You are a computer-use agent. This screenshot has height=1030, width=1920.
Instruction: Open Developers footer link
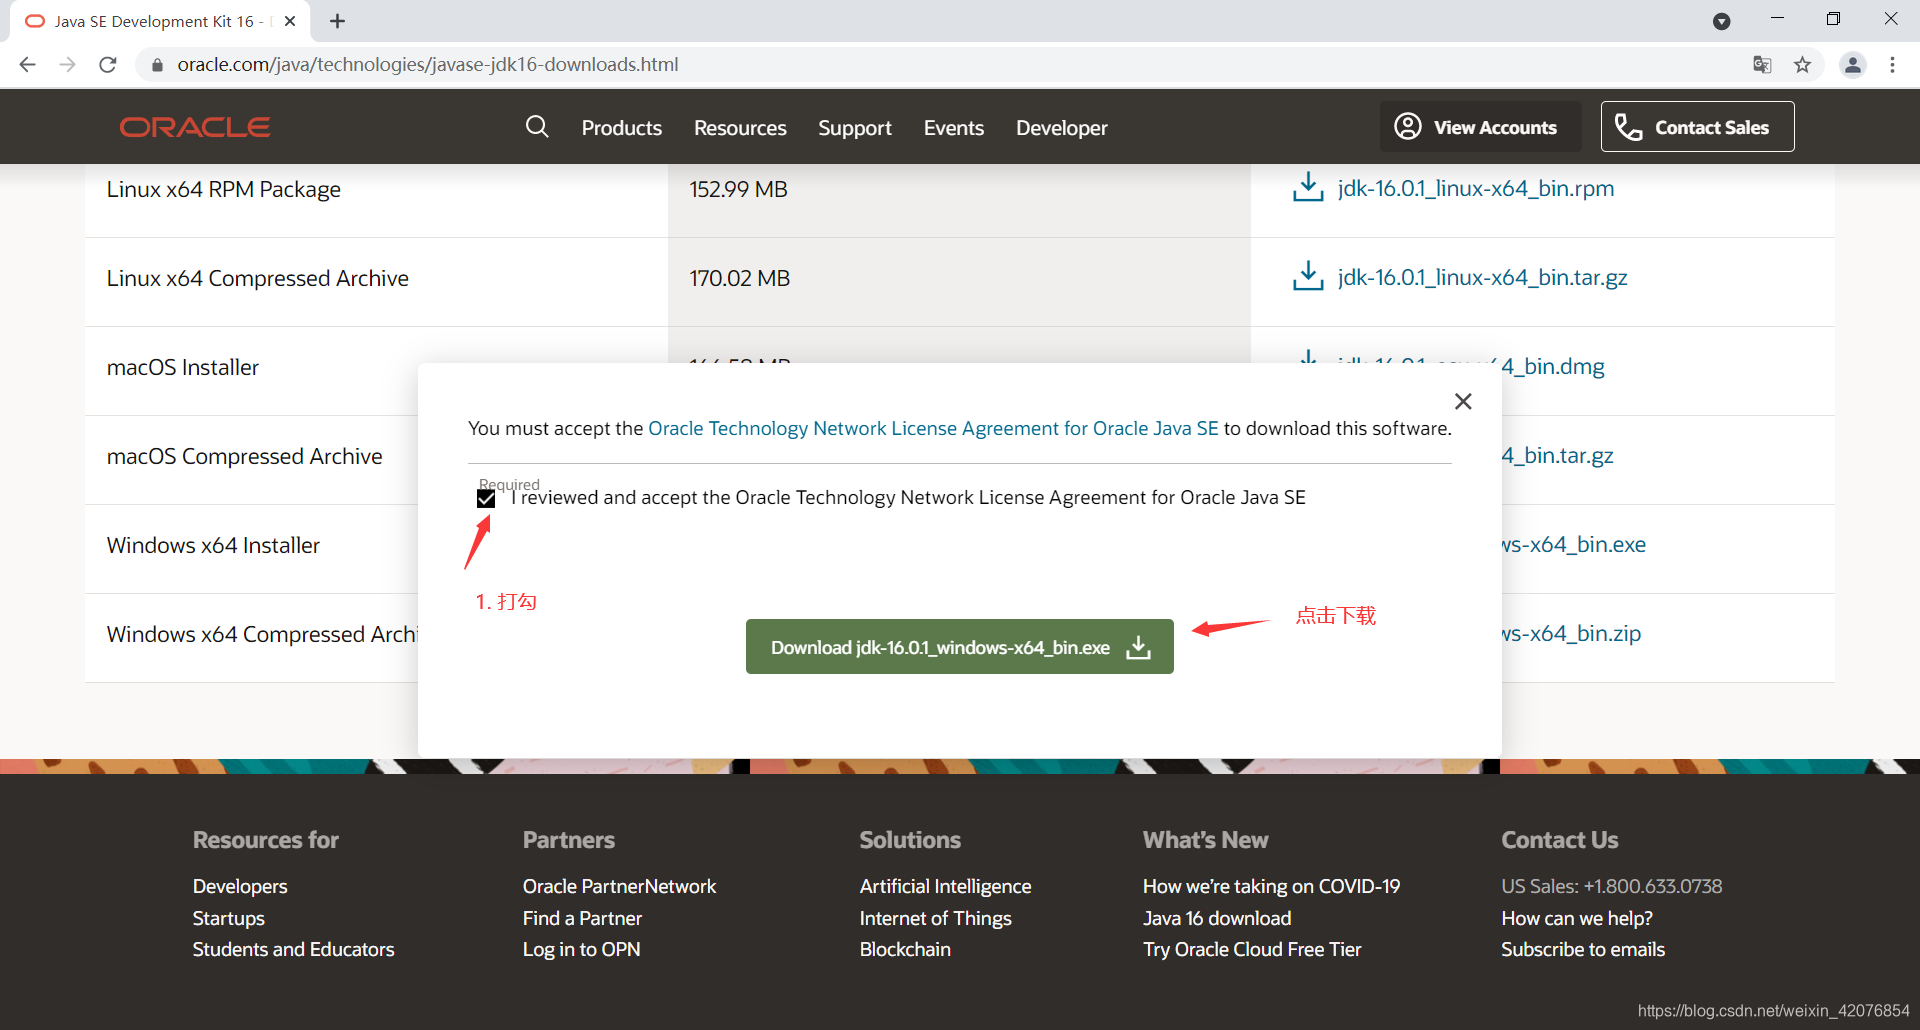coord(240,886)
